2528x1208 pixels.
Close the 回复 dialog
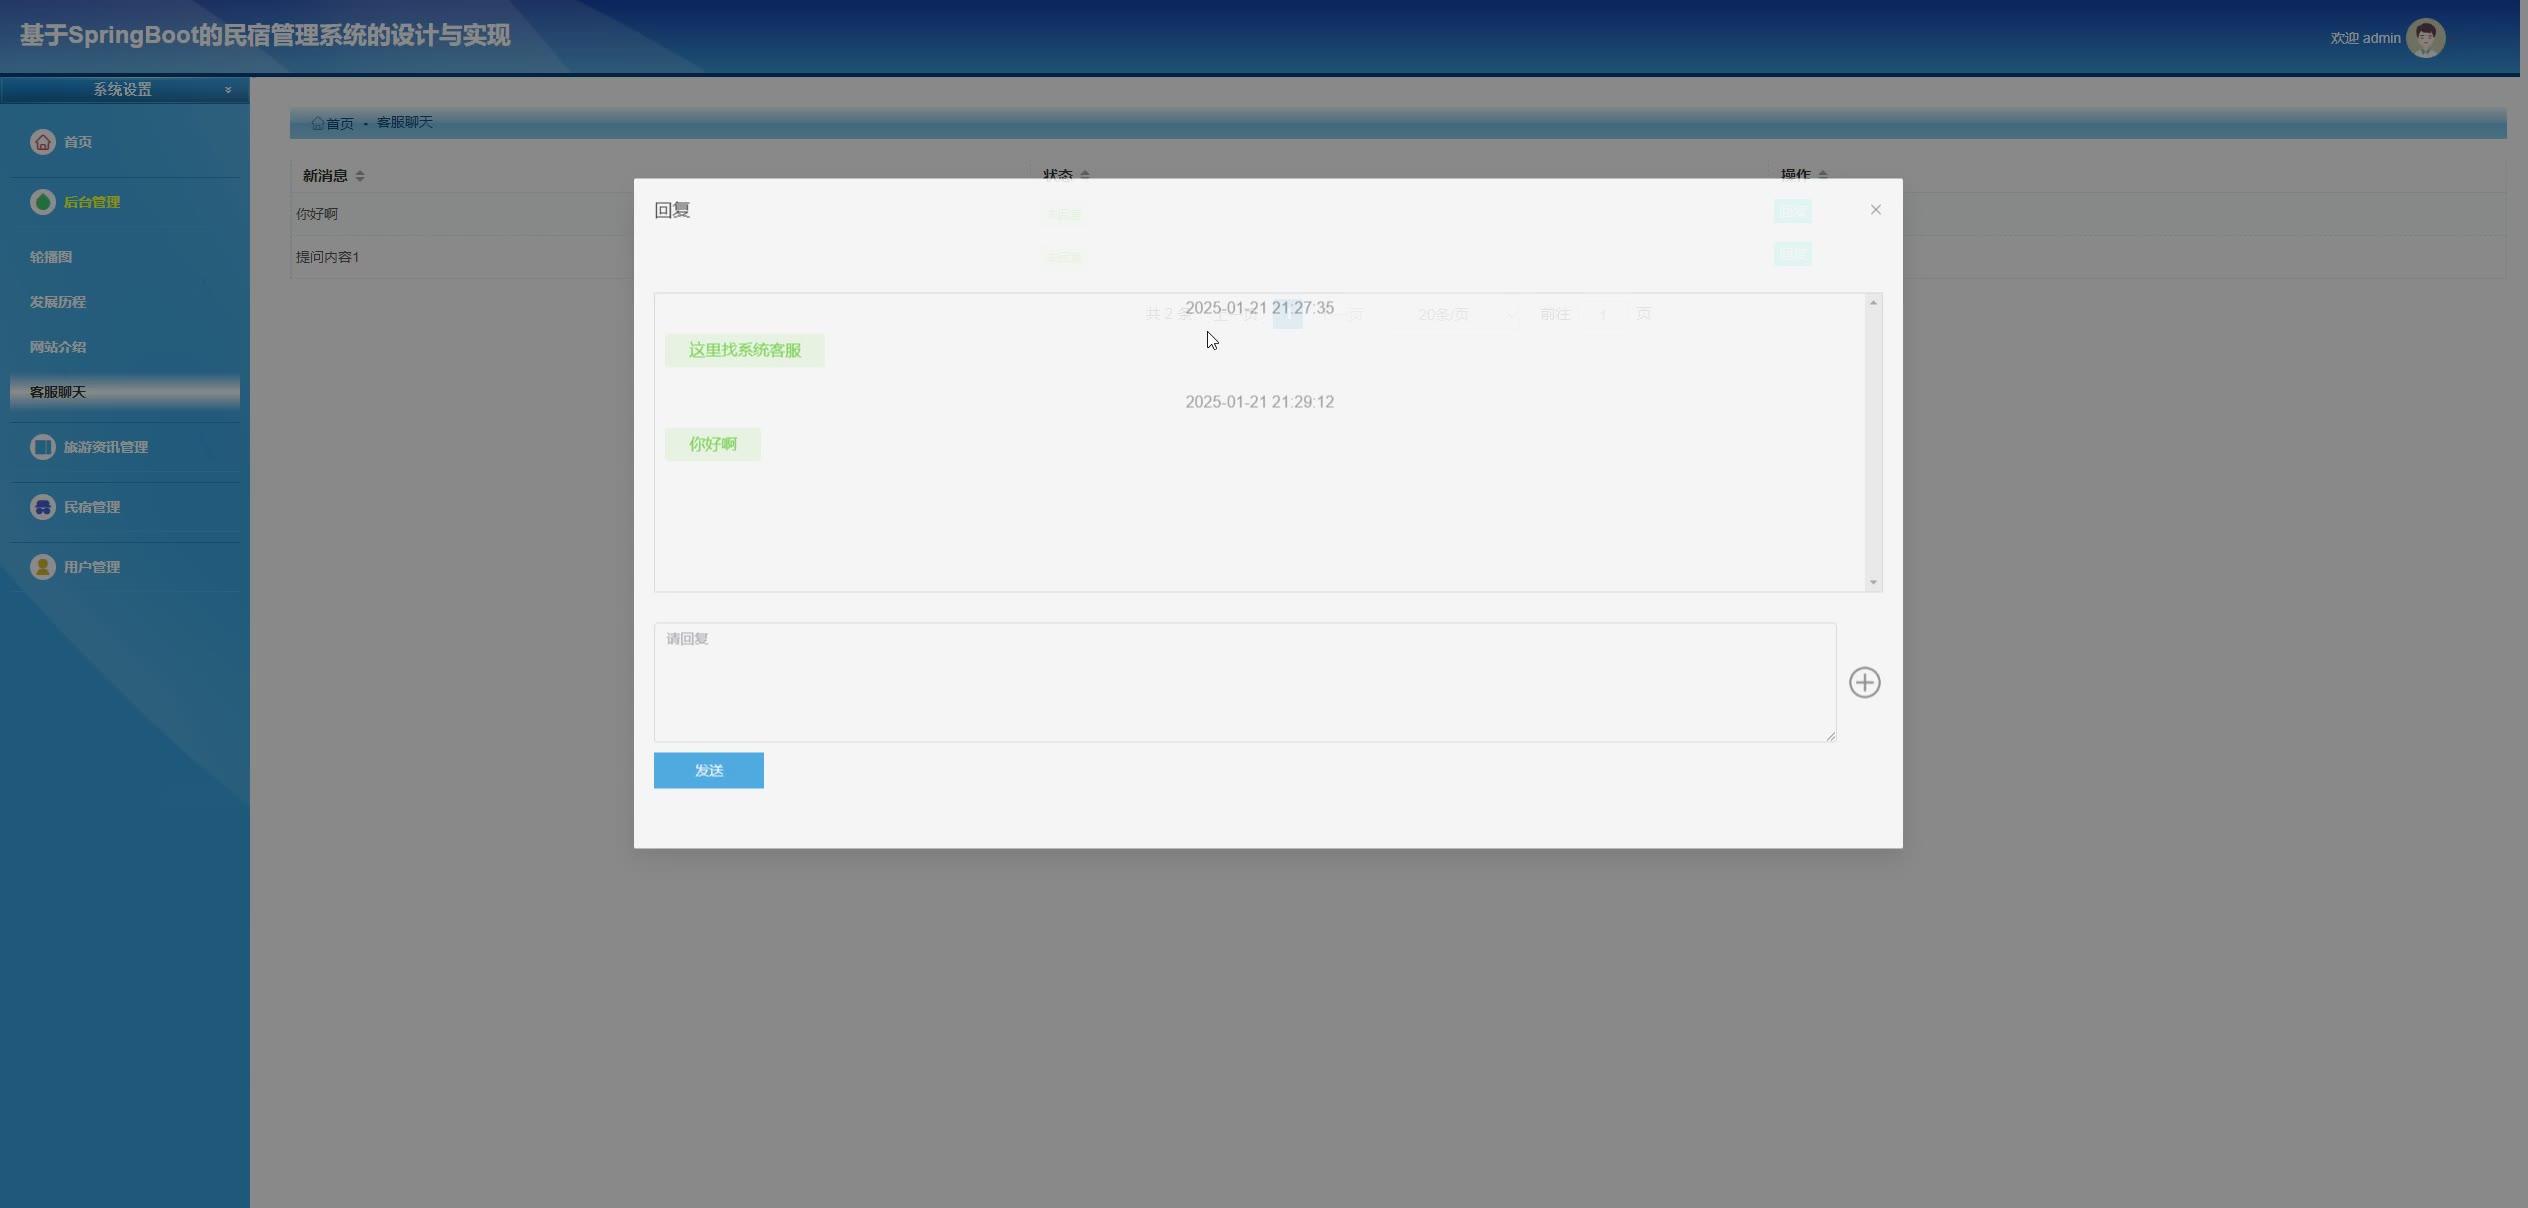1875,210
